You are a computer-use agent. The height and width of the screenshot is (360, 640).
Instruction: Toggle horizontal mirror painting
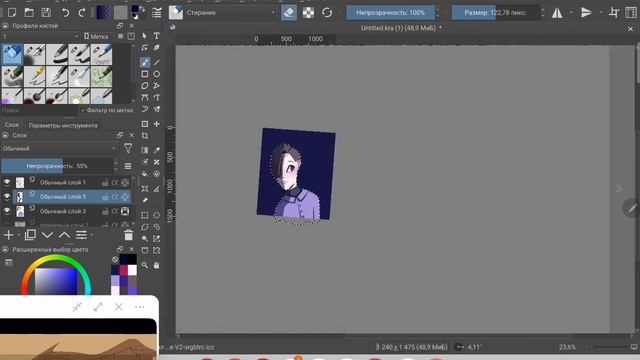pyautogui.click(x=557, y=13)
